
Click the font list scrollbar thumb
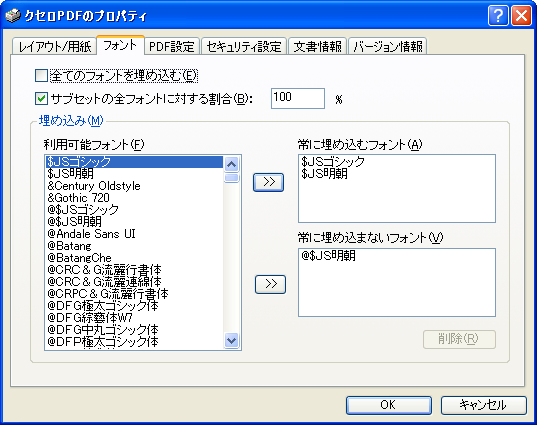tap(232, 178)
